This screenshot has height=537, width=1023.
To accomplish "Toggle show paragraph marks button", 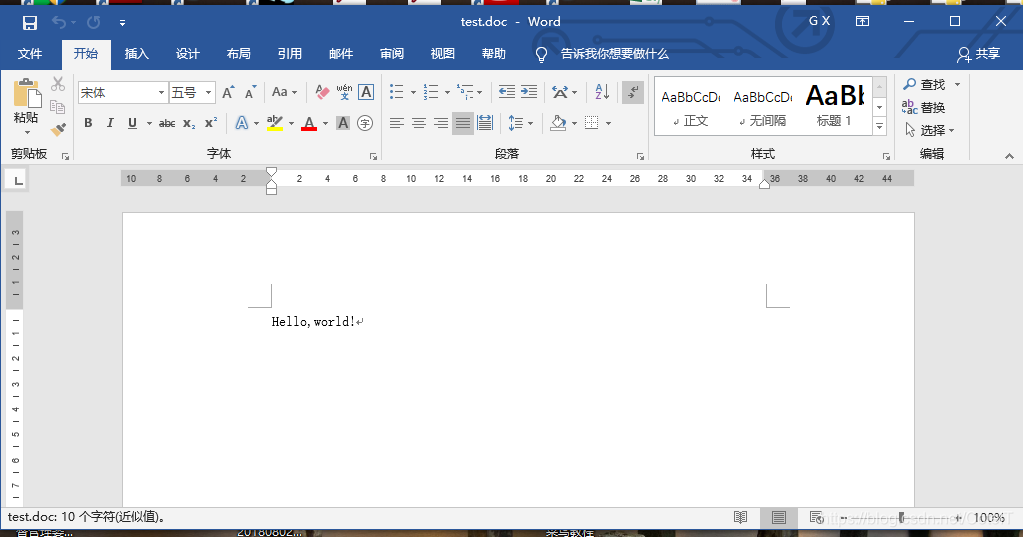I will click(633, 92).
